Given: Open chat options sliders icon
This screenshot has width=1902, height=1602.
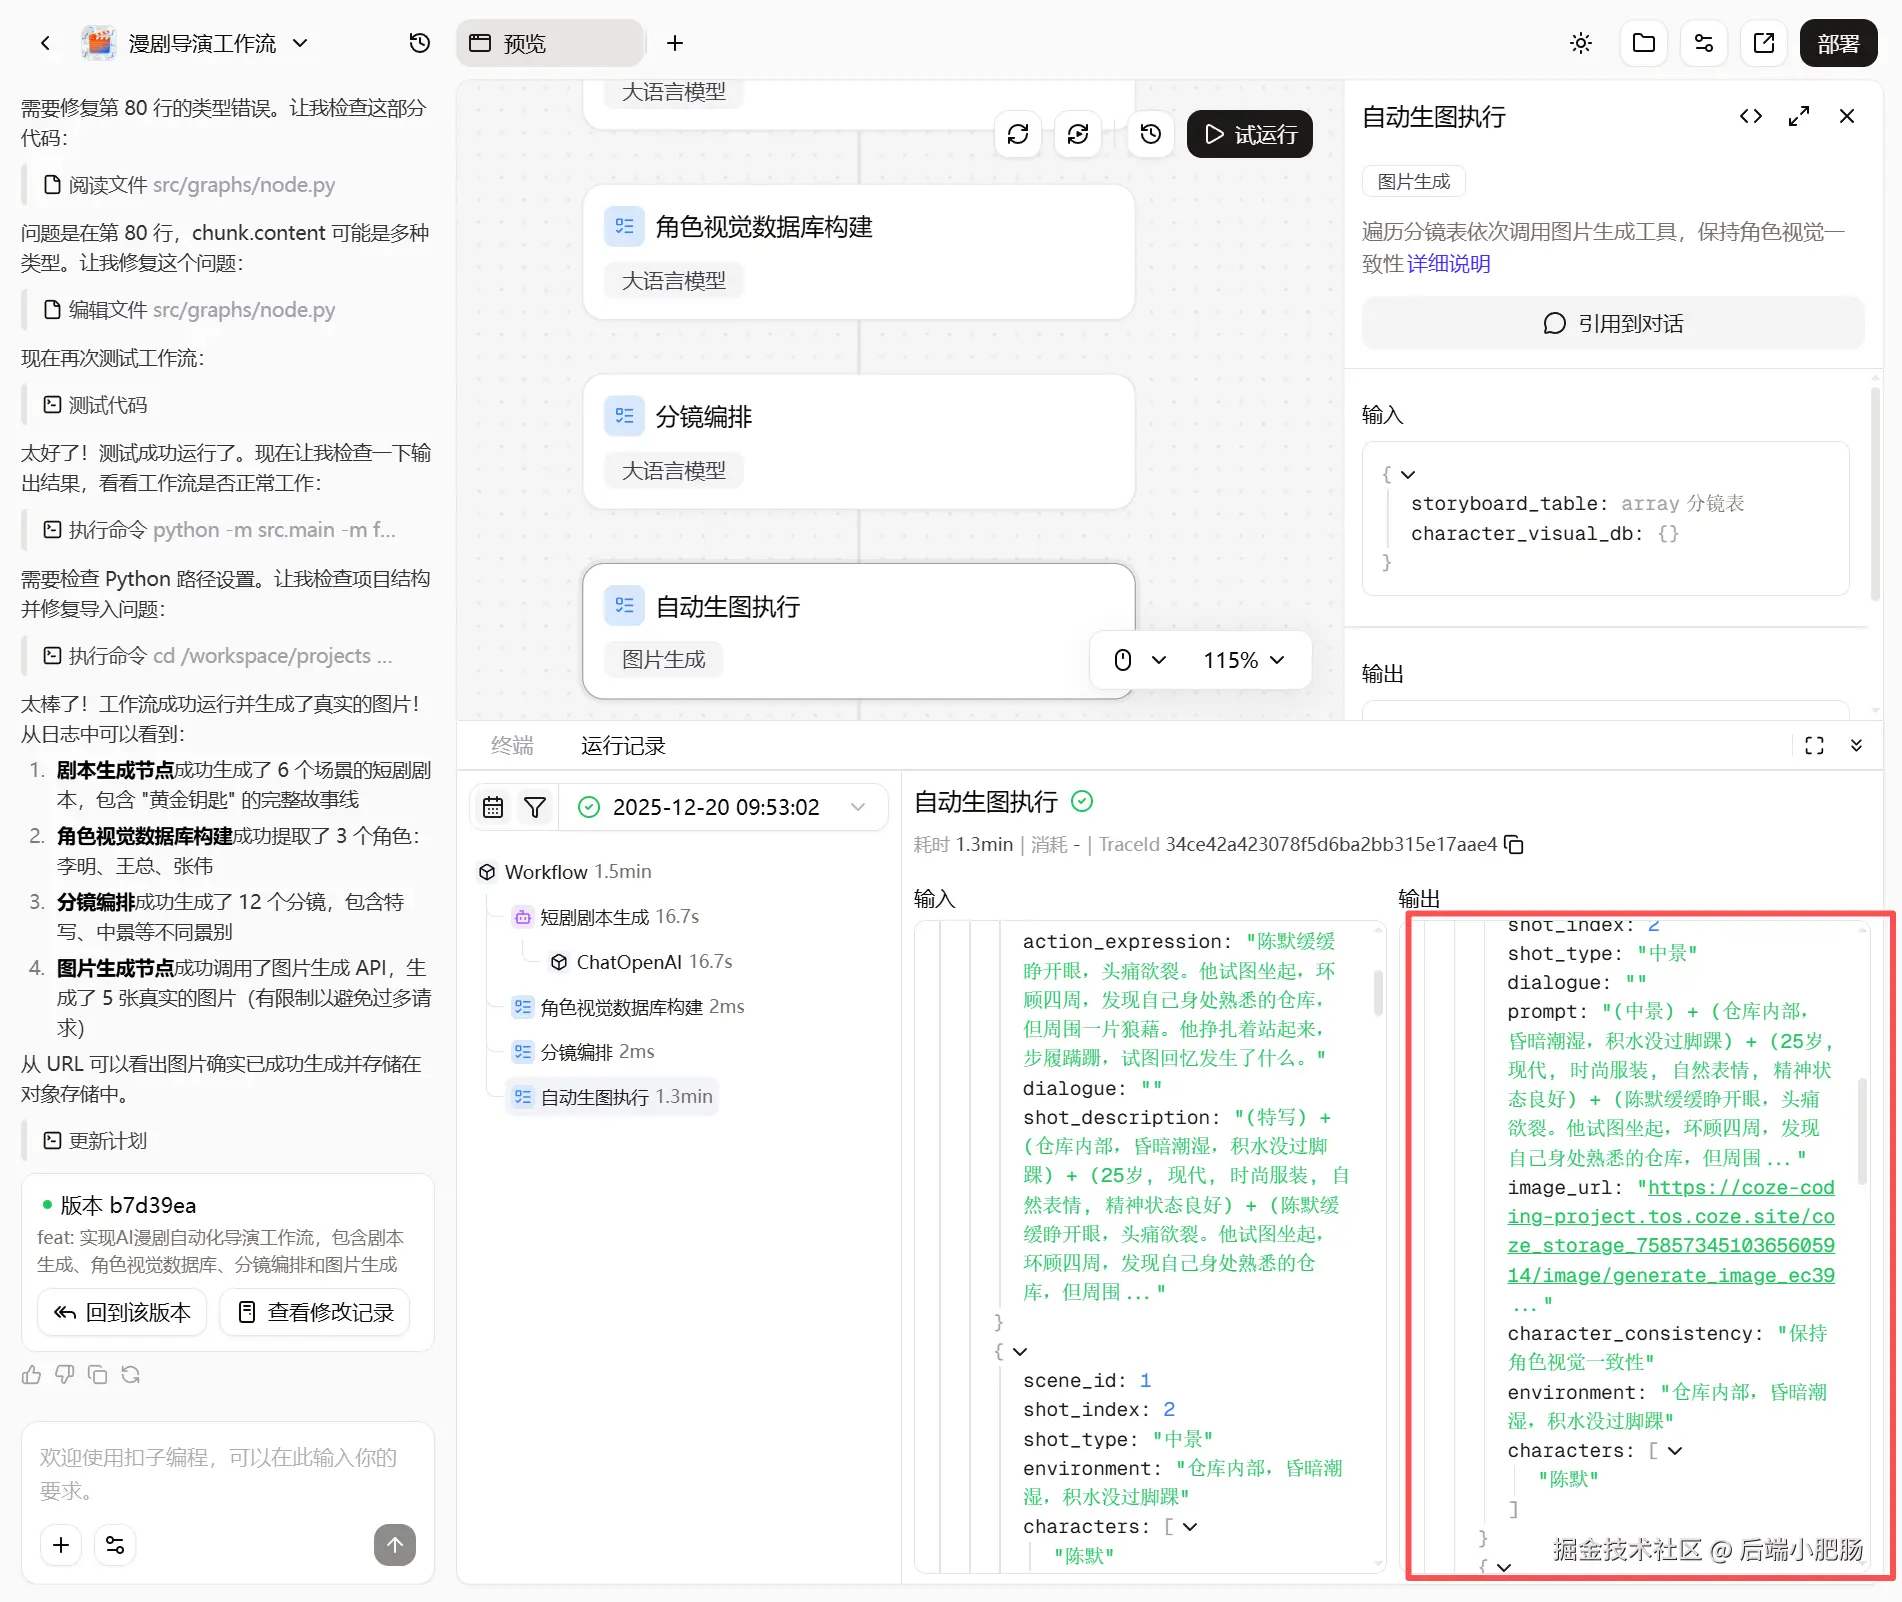Looking at the screenshot, I should click(x=115, y=1545).
